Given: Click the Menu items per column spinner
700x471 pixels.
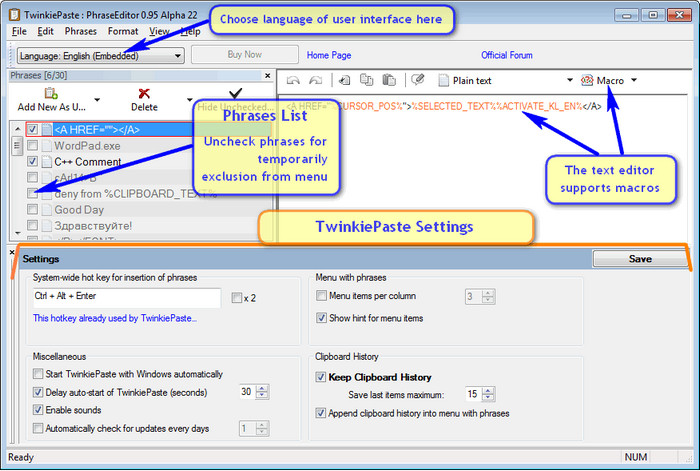Looking at the screenshot, I should coord(488,296).
